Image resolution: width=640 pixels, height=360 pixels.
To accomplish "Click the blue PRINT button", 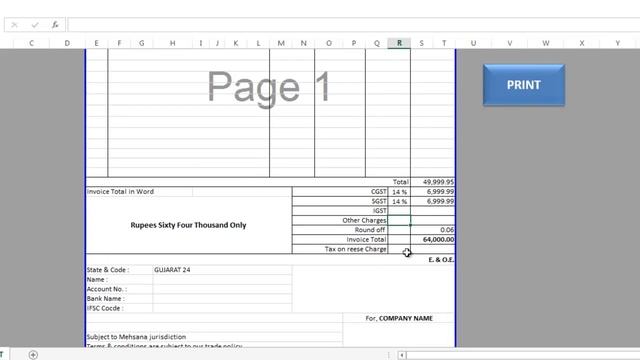I will [524, 85].
